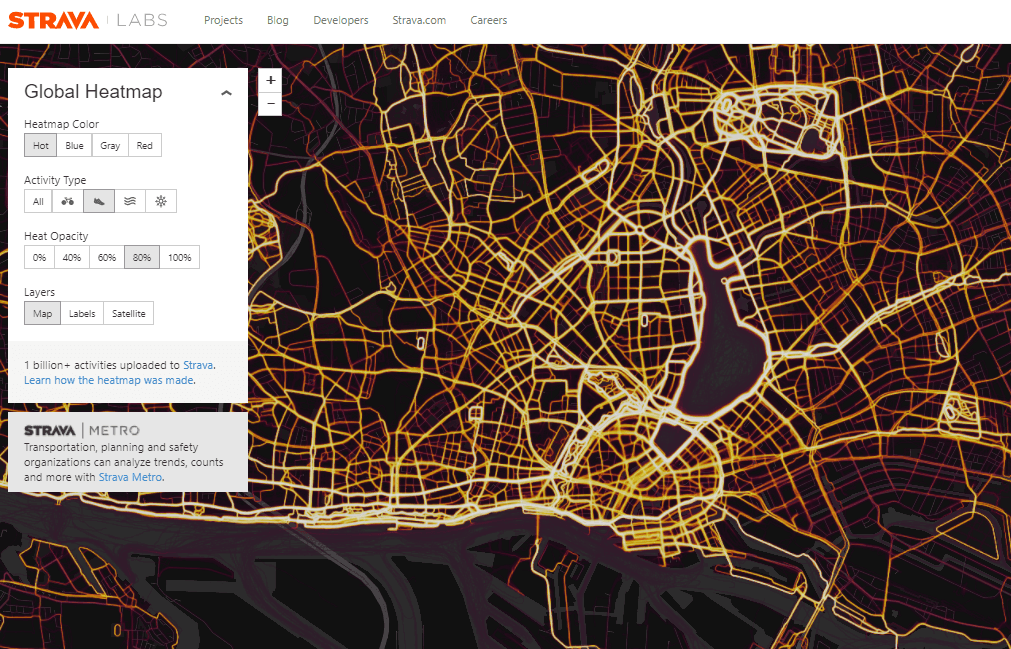The image size is (1011, 649).
Task: Open the Blog page
Action: coord(278,20)
